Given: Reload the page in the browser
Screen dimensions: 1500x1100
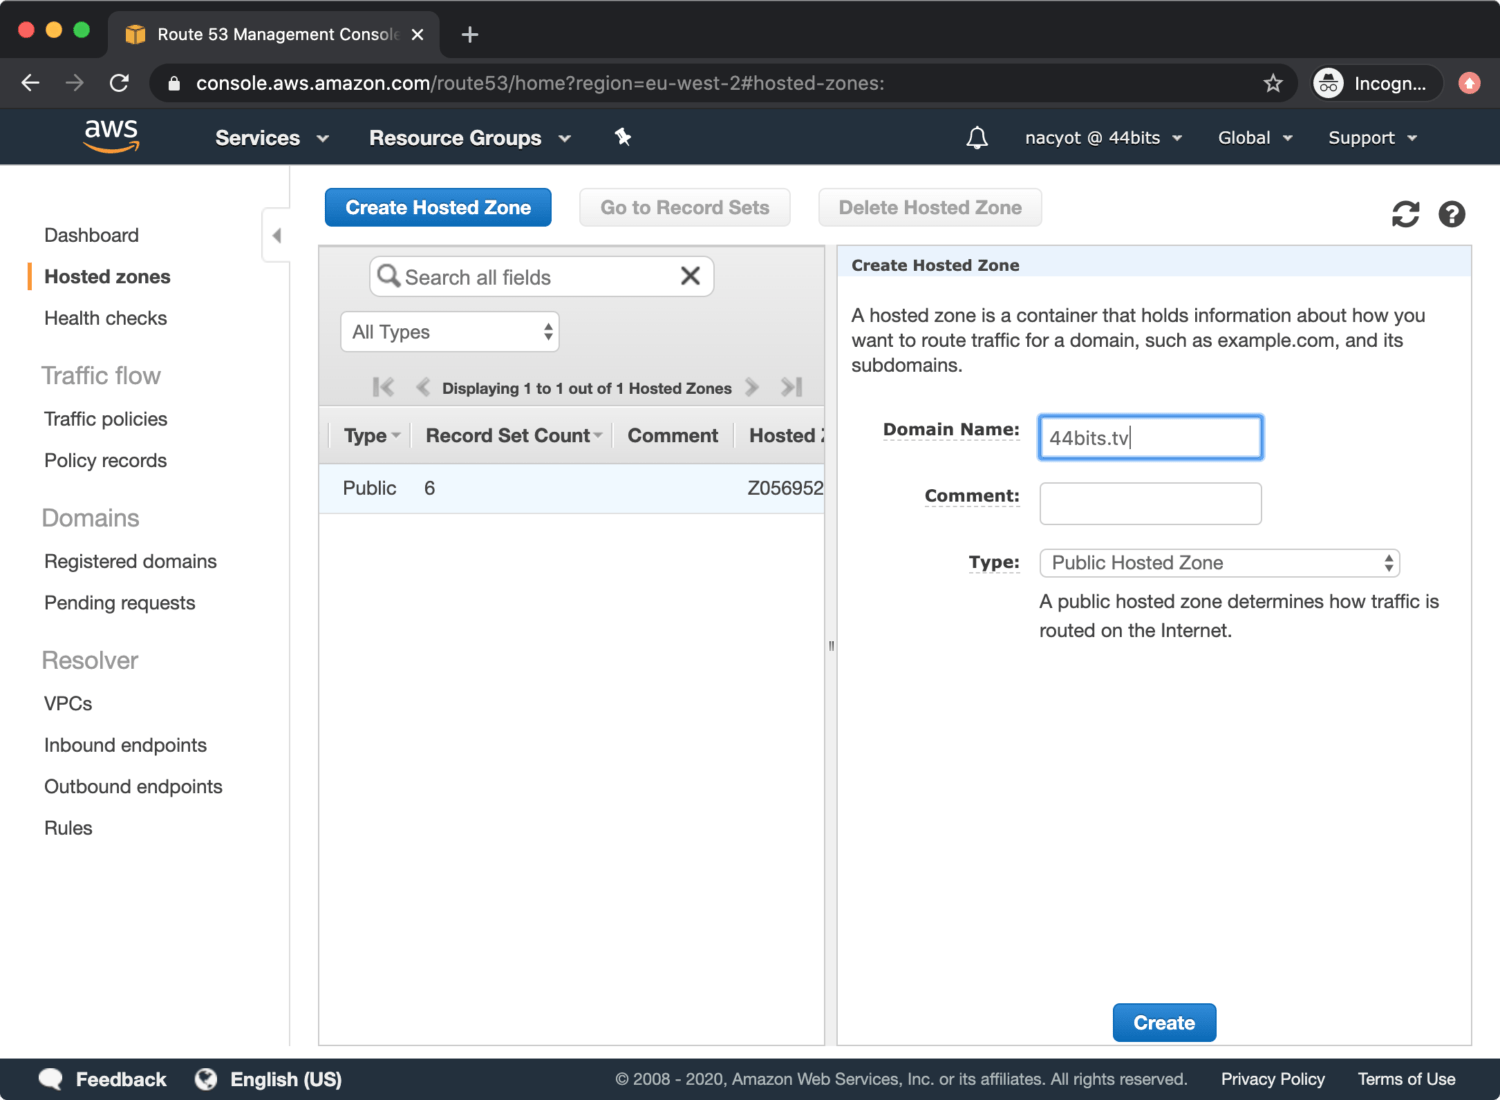Looking at the screenshot, I should 119,83.
